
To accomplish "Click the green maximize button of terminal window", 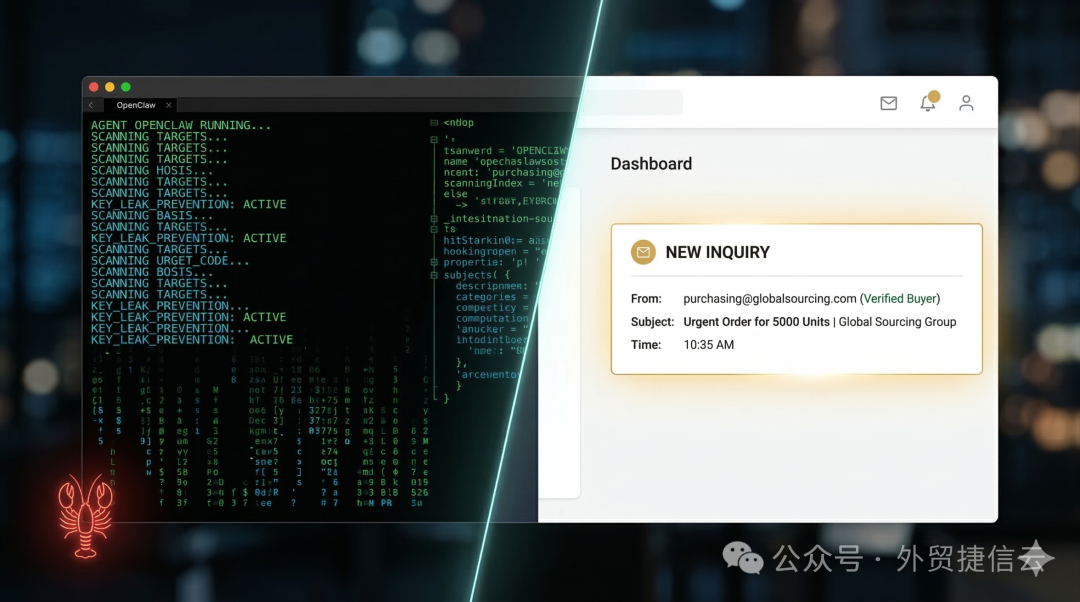I will pos(125,87).
